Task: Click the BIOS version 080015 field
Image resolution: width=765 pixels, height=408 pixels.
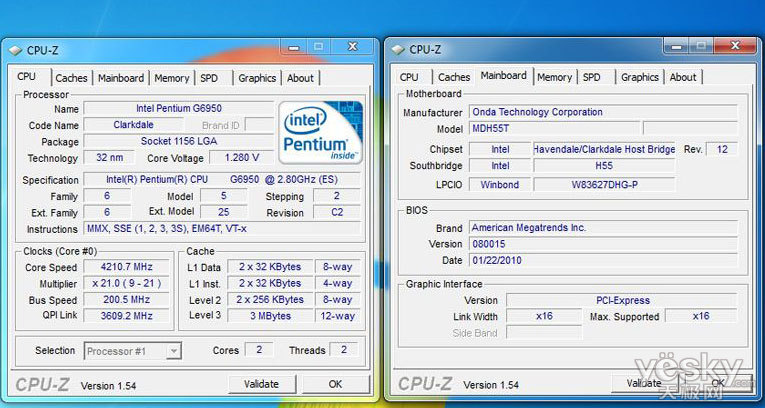Action: tap(603, 244)
